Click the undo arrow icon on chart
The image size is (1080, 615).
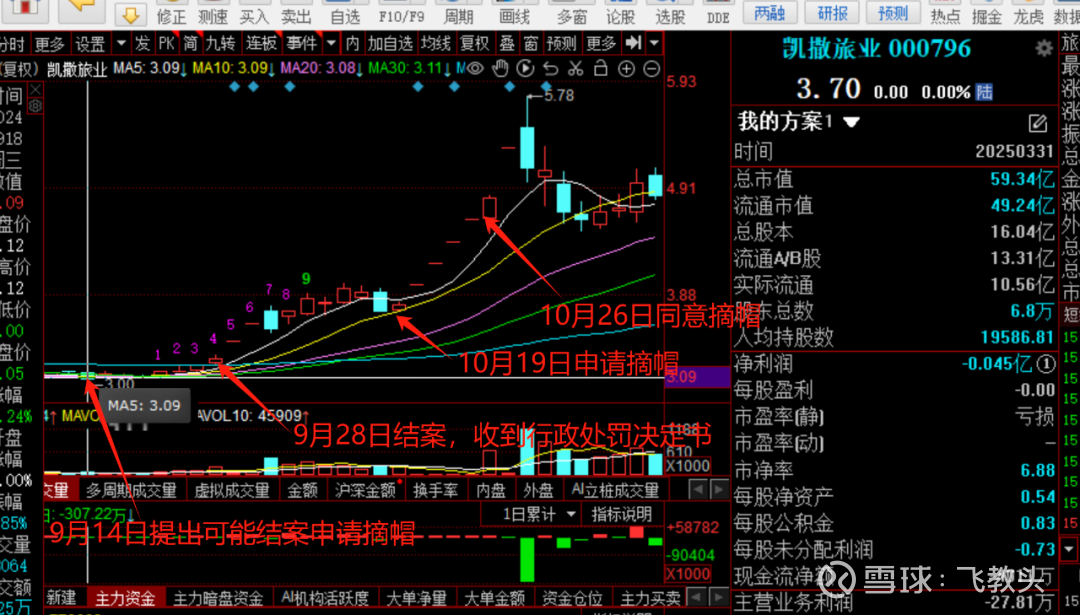550,68
